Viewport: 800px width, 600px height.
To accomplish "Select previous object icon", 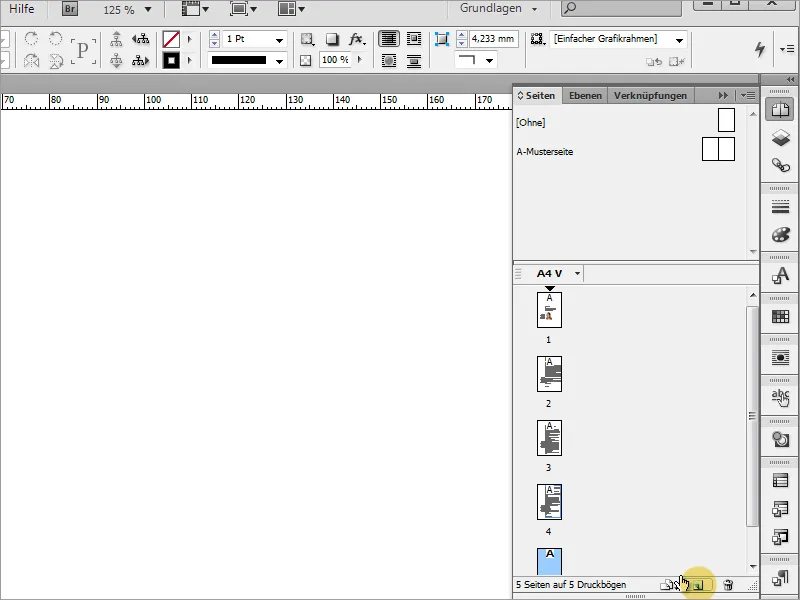I will click(140, 39).
